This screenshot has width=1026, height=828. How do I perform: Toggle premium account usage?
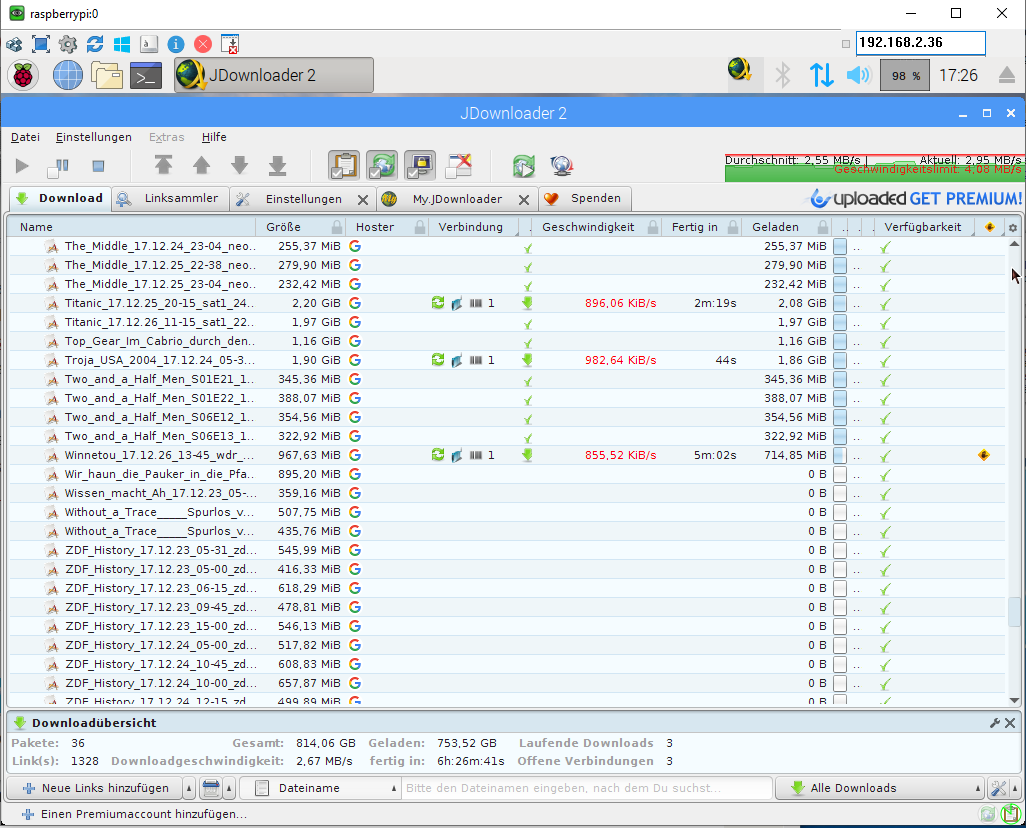coord(420,166)
